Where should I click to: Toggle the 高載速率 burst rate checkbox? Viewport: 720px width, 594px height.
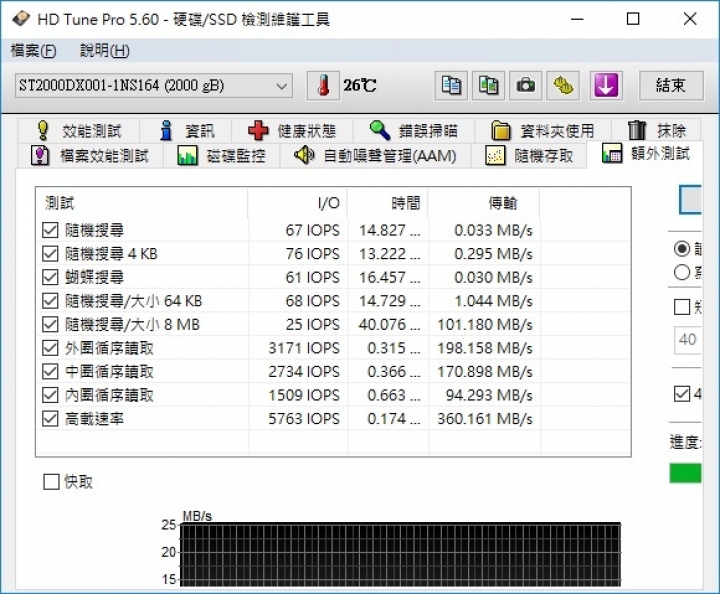(50, 419)
